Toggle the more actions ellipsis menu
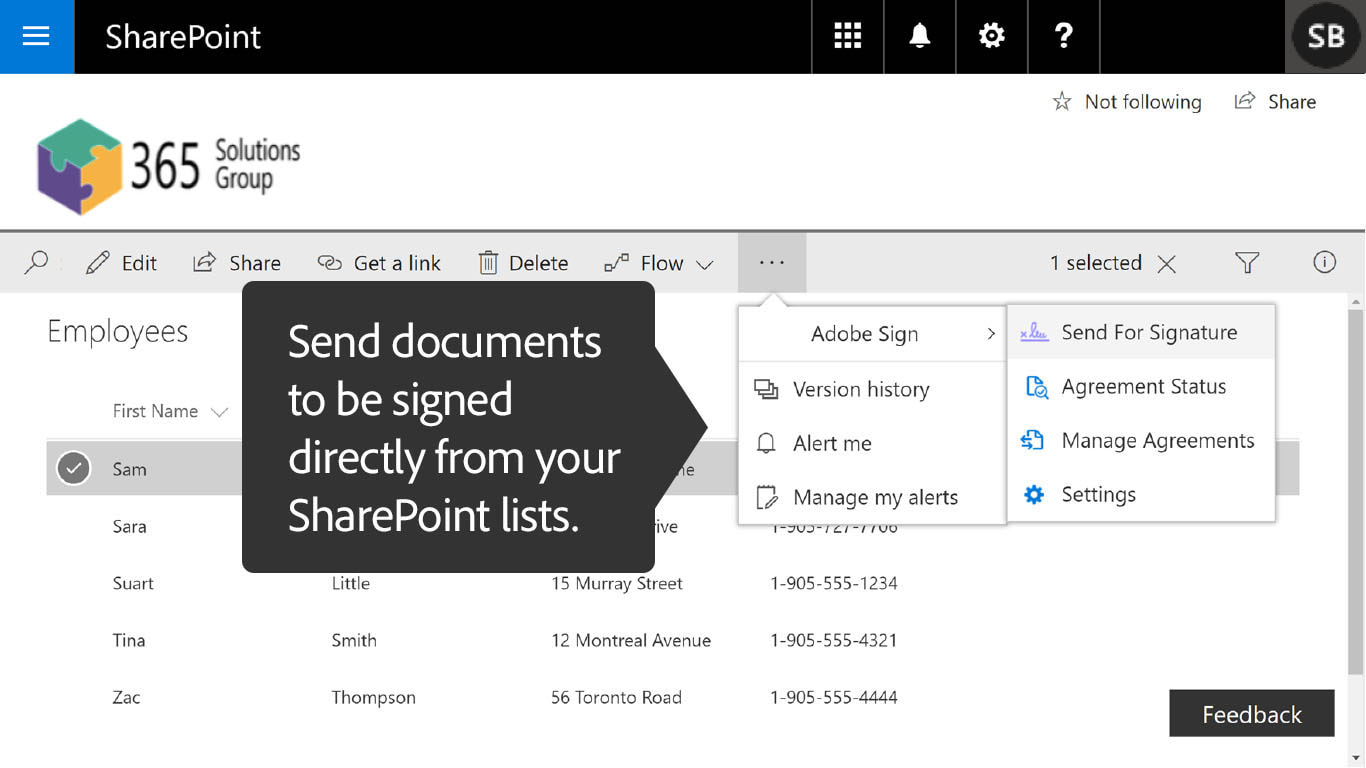This screenshot has height=768, width=1366. pyautogui.click(x=772, y=263)
